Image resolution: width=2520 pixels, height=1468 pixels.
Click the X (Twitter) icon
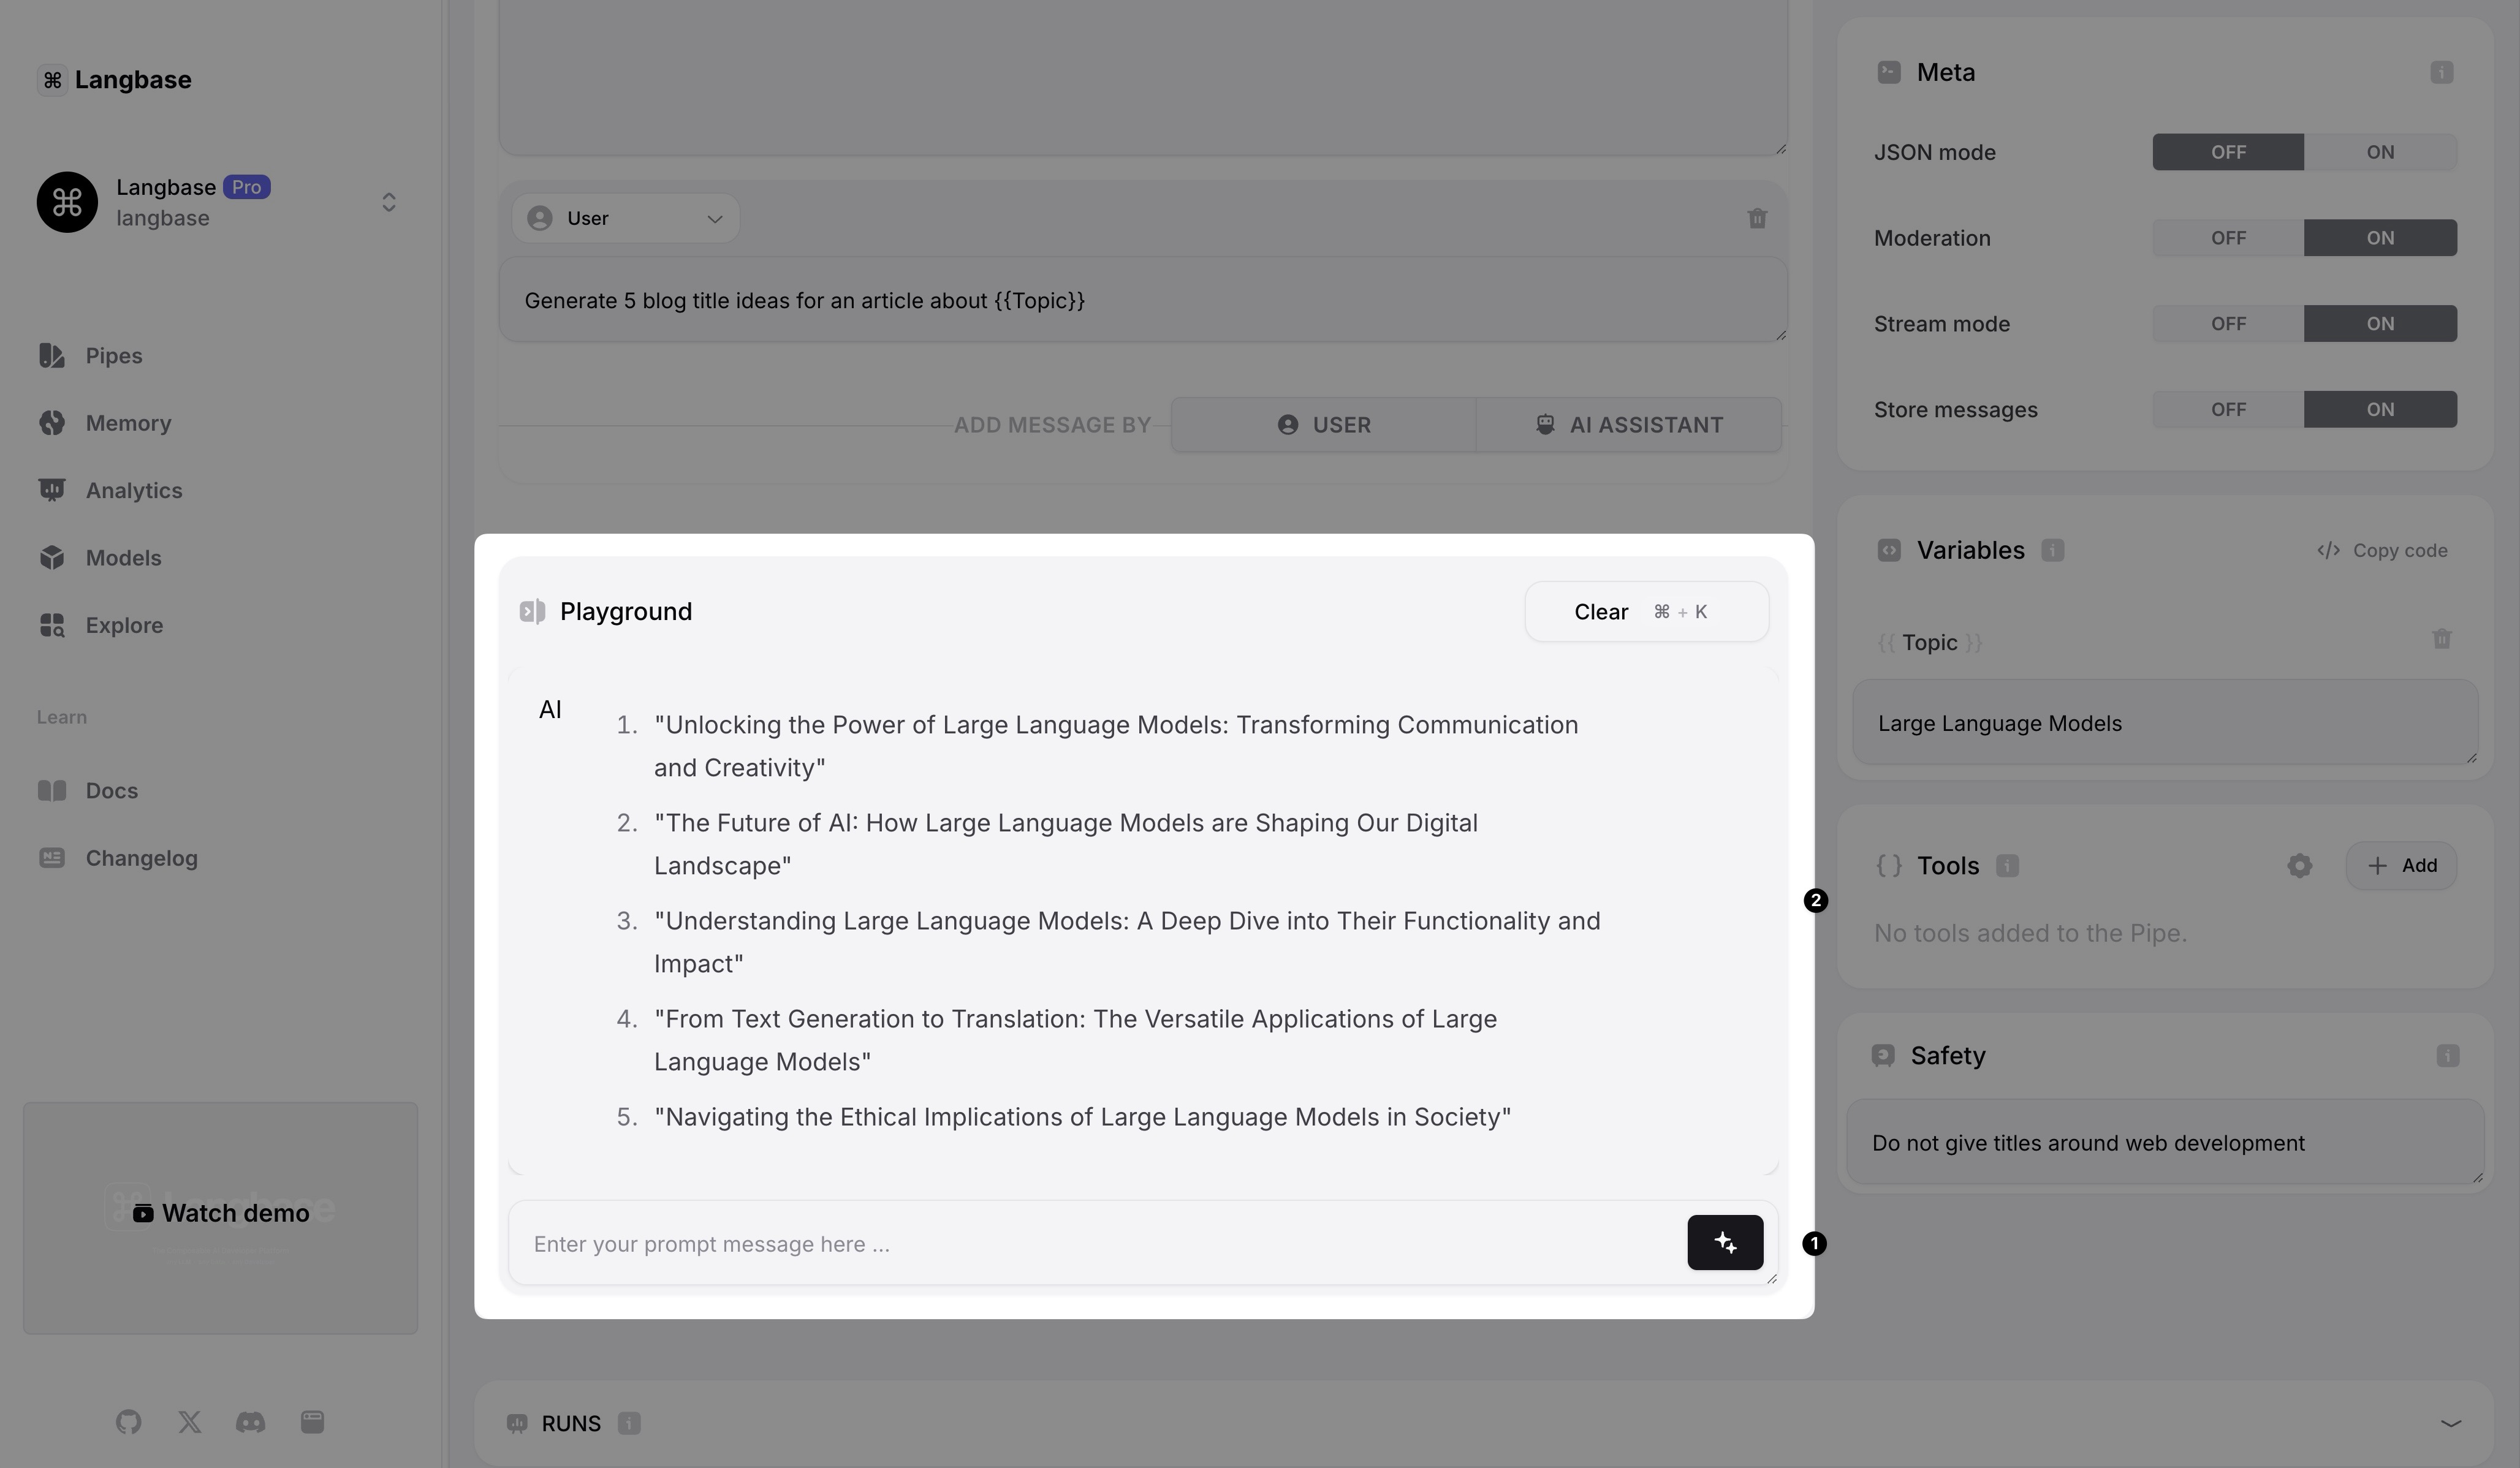click(189, 1422)
